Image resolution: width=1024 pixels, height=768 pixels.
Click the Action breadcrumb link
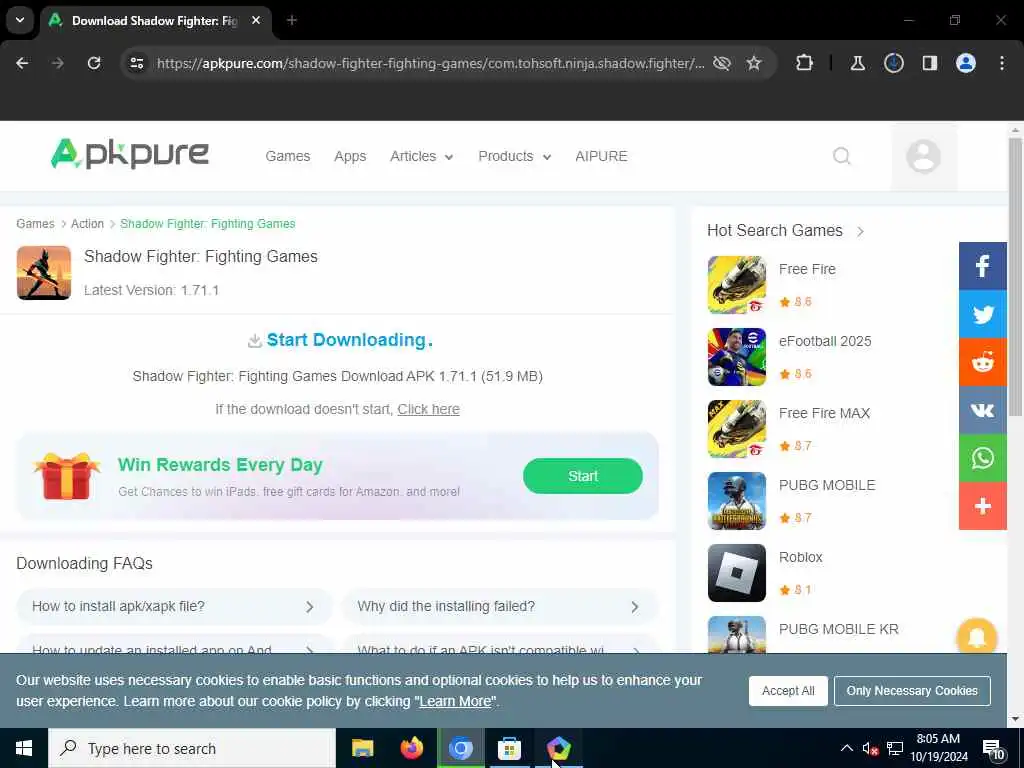[88, 223]
